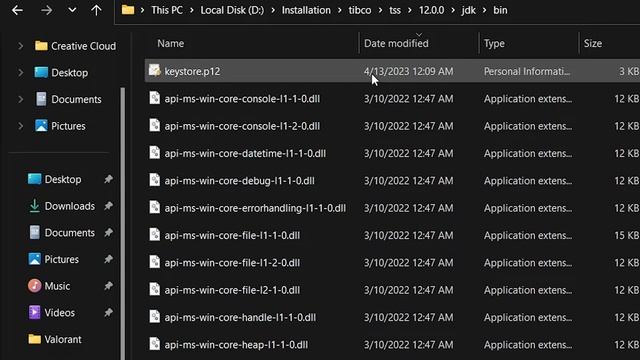640x360 pixels.
Task: Open the Installation breadcrumb segment
Action: (x=306, y=10)
